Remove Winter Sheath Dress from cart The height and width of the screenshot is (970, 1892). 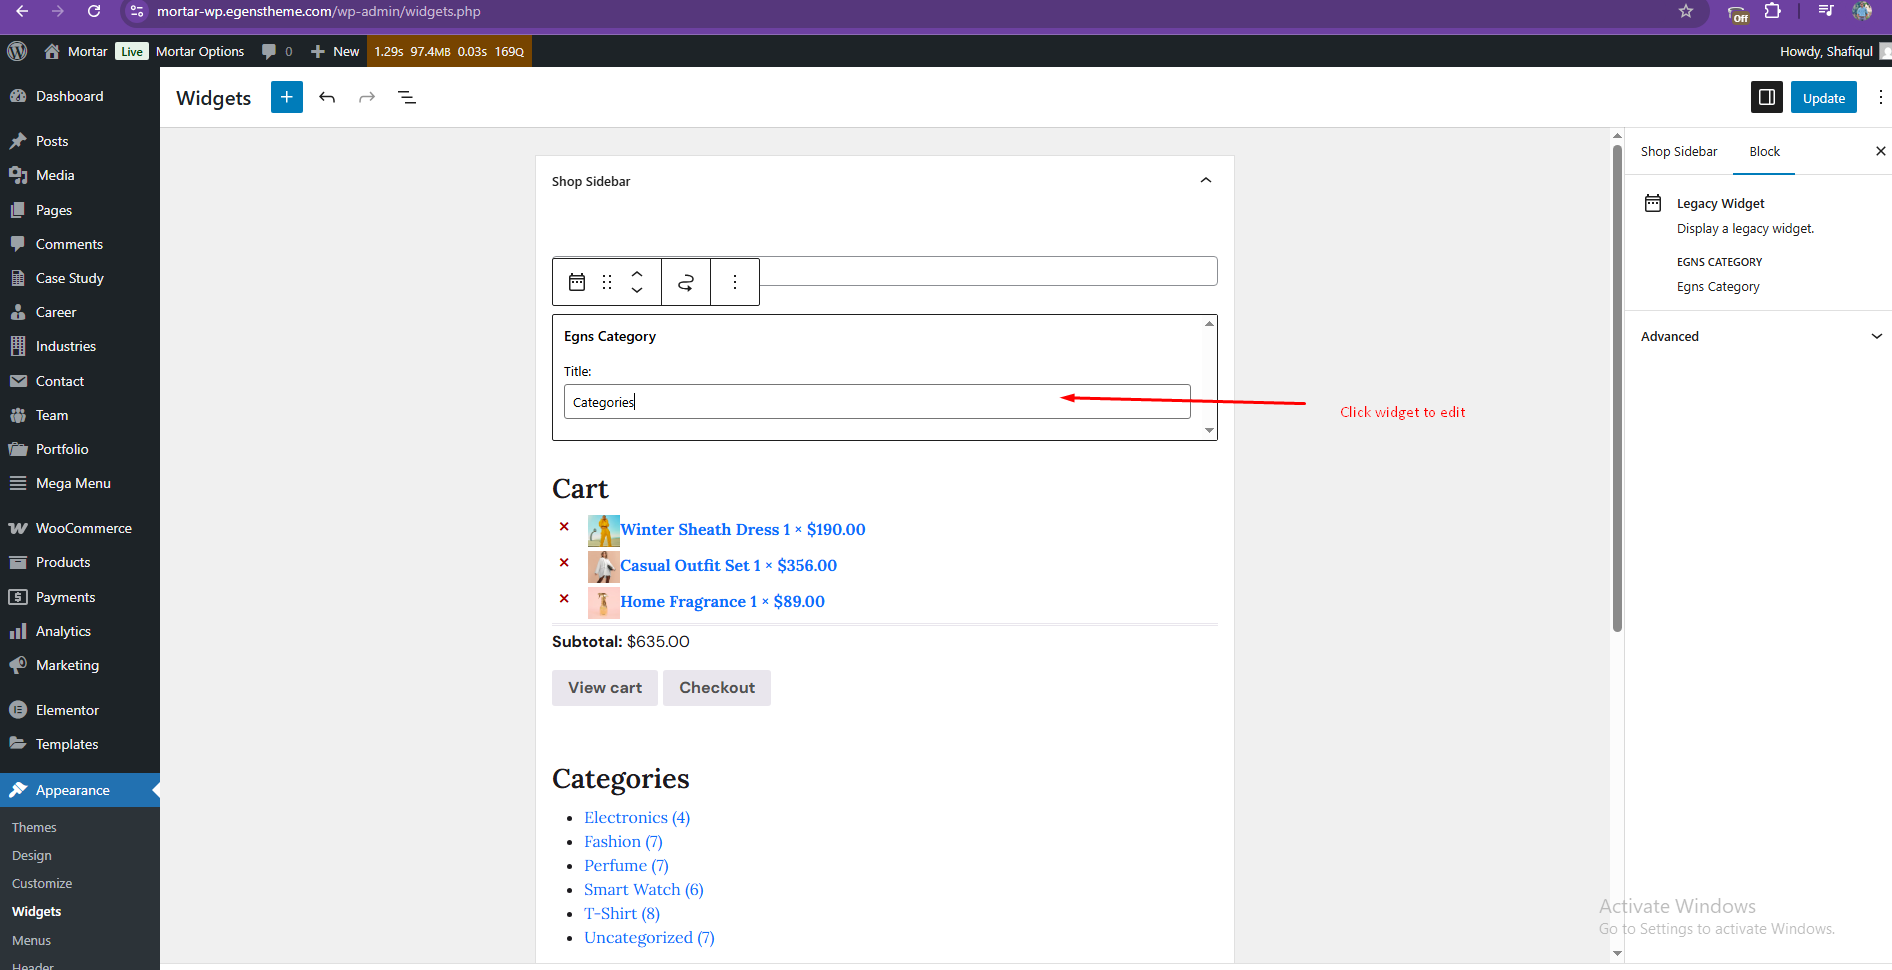pyautogui.click(x=564, y=527)
